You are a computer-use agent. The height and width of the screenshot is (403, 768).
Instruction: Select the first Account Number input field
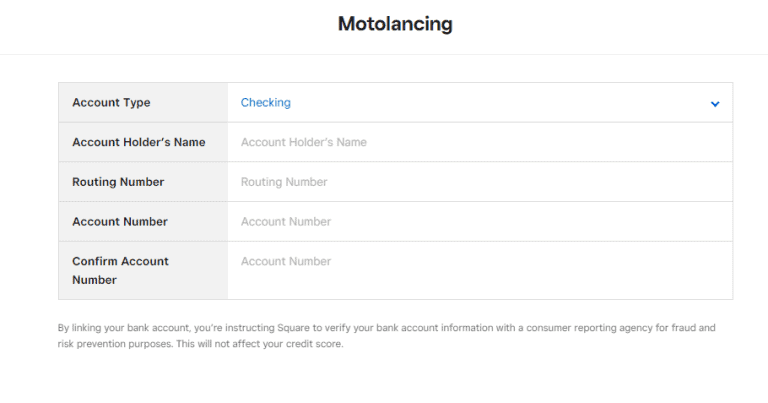tap(478, 221)
